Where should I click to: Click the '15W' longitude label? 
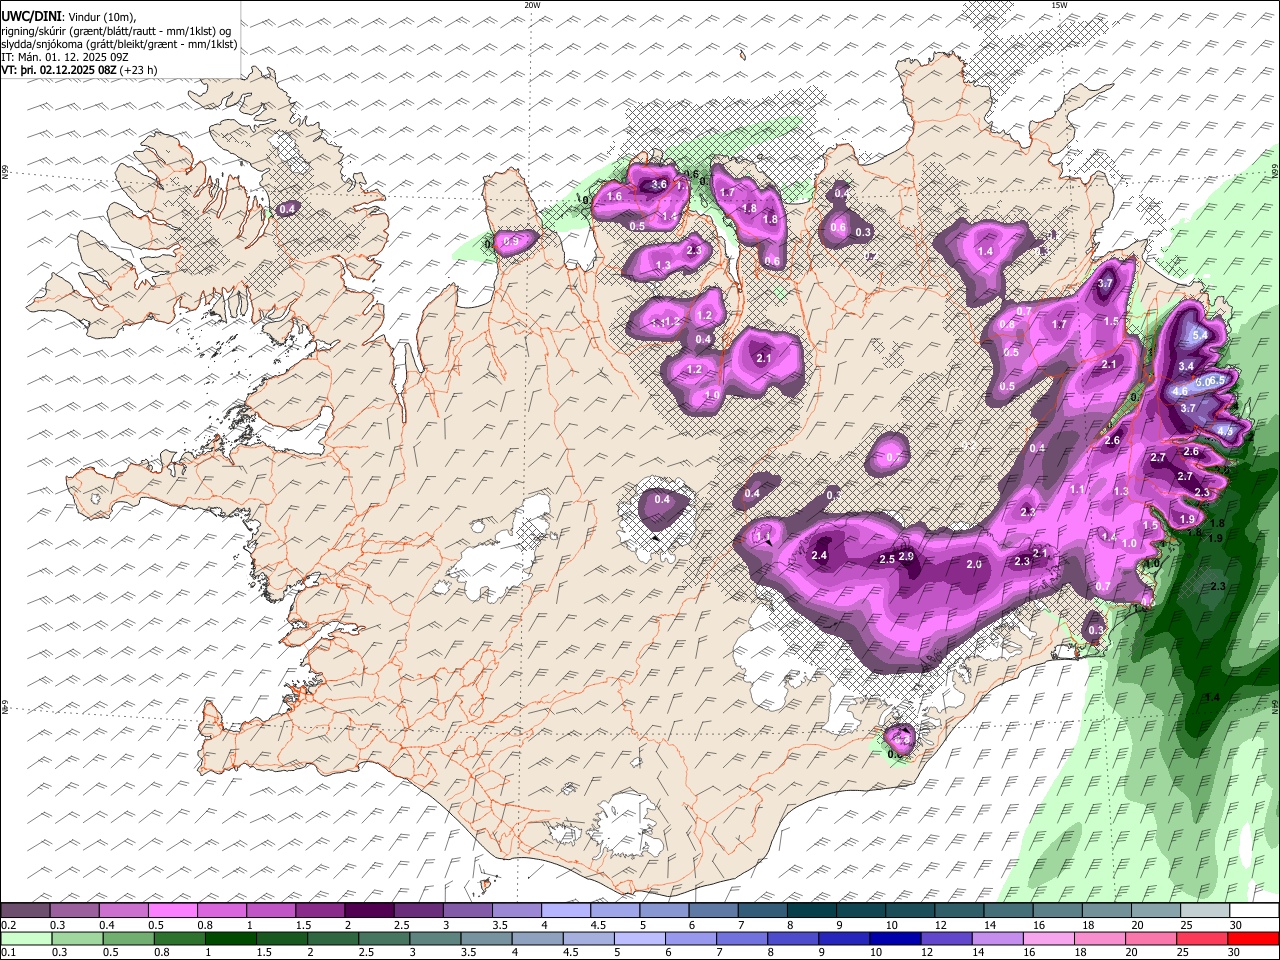click(1059, 5)
